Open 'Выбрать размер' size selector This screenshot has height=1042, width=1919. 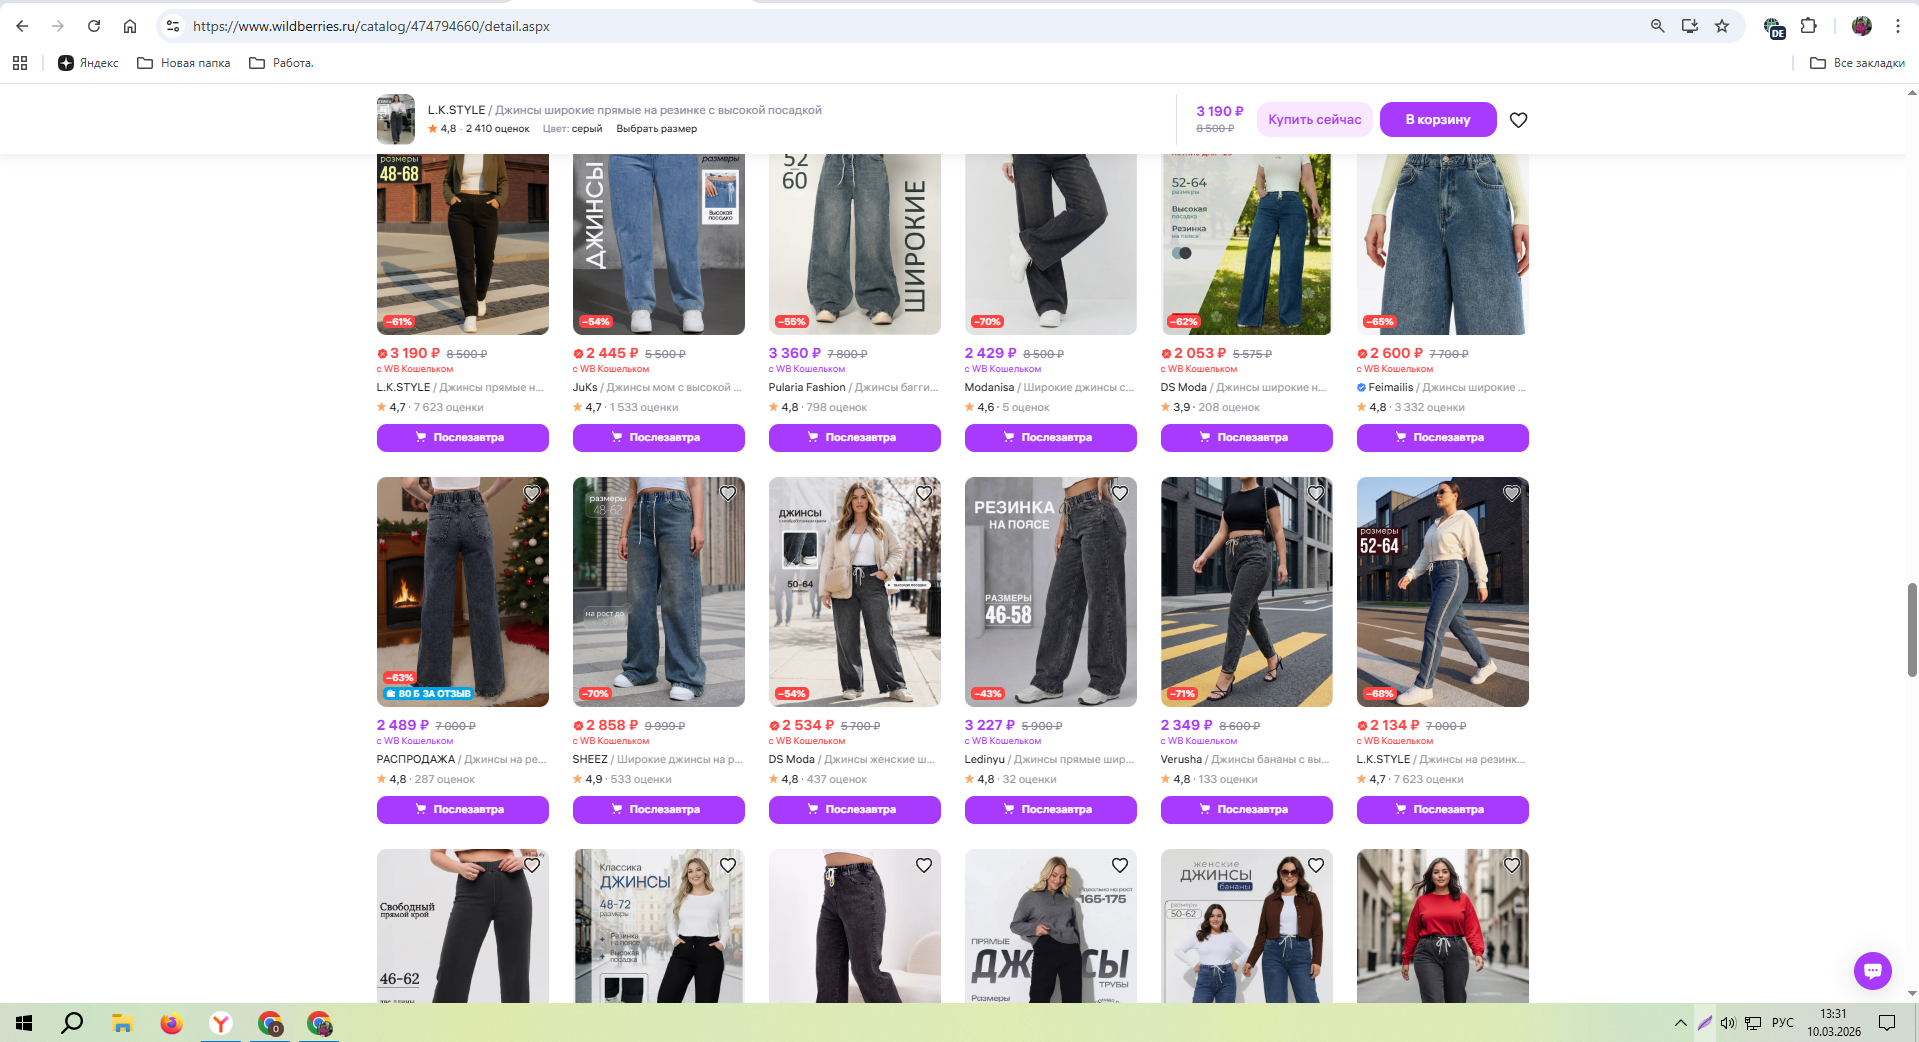[657, 129]
